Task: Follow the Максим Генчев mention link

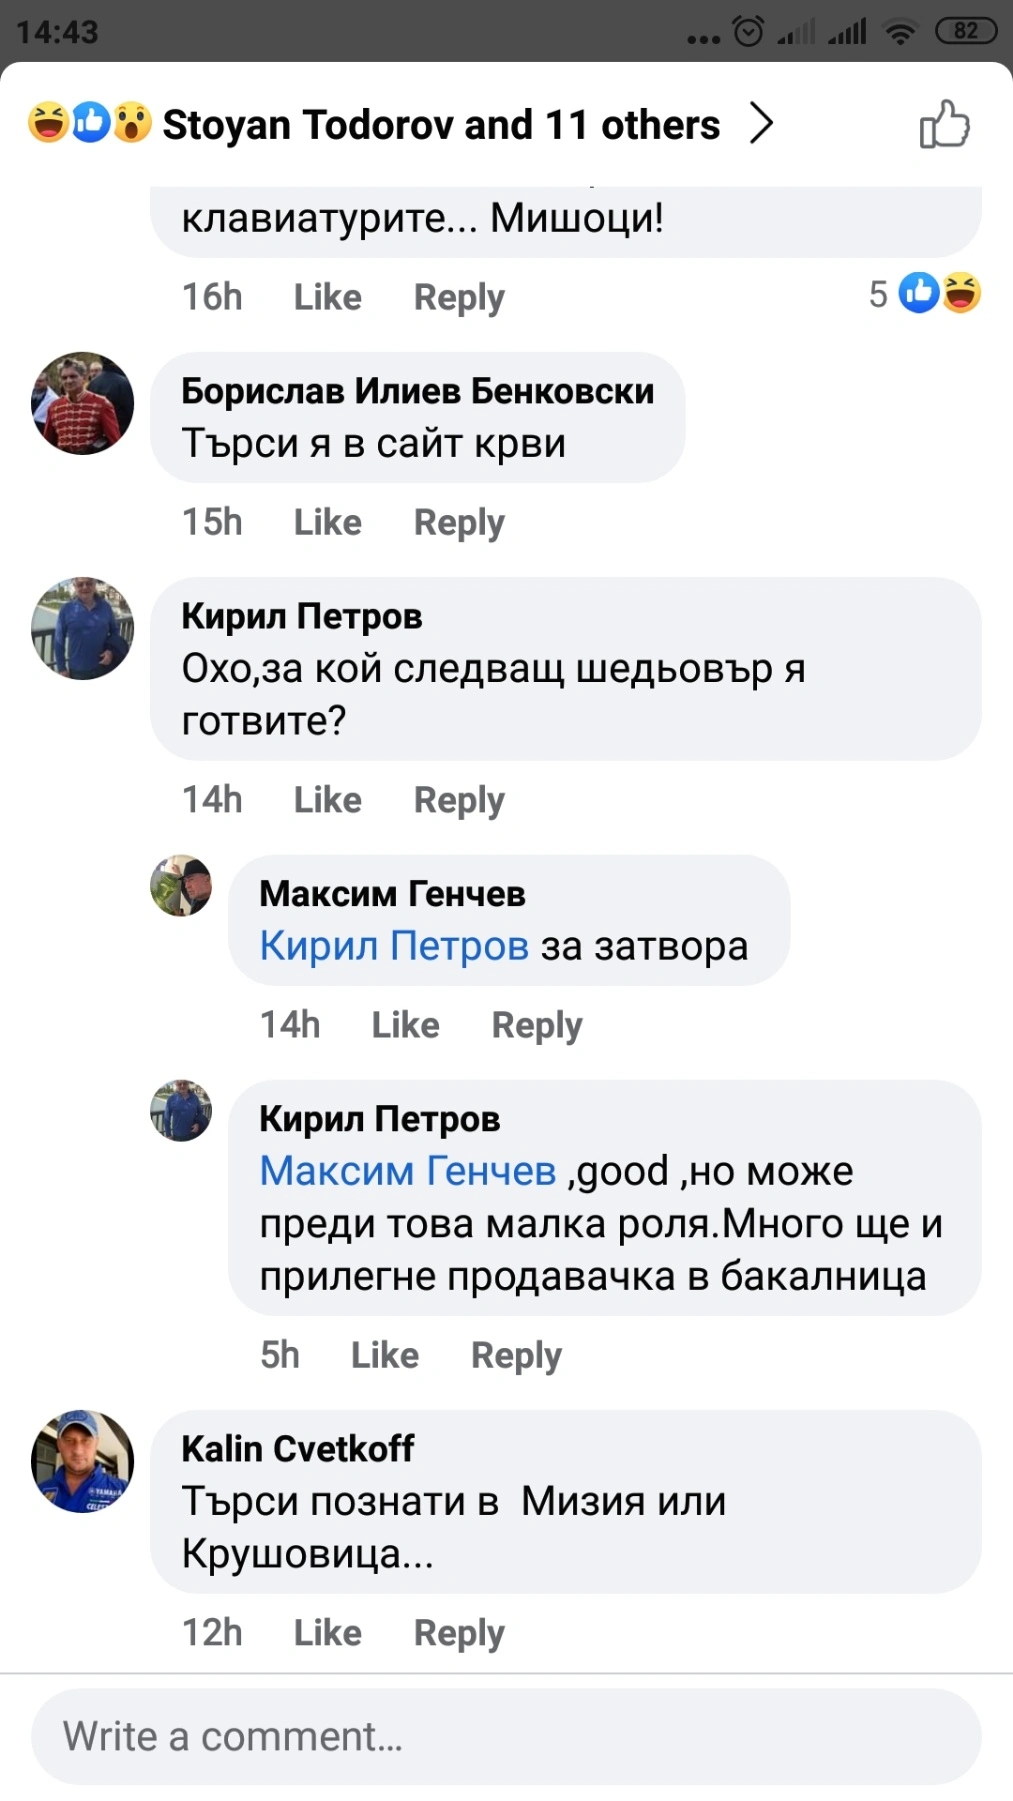Action: (407, 1171)
